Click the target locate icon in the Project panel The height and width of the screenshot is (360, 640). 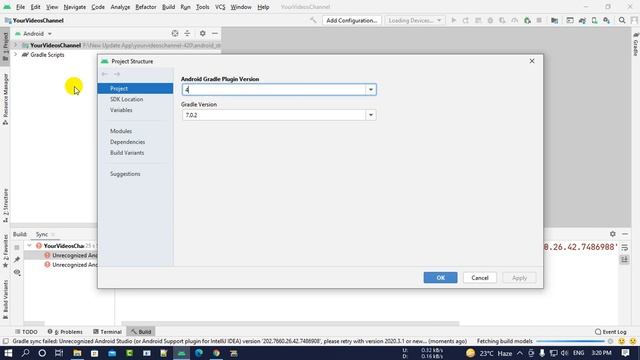coord(175,33)
